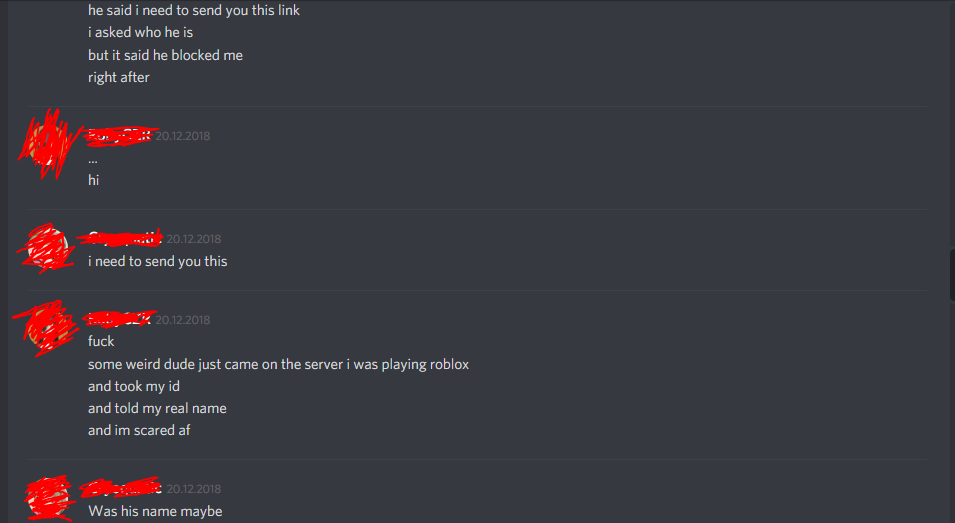Click the 20.12.2018 timestamp above the "hi" message
This screenshot has height=523, width=955.
click(183, 136)
